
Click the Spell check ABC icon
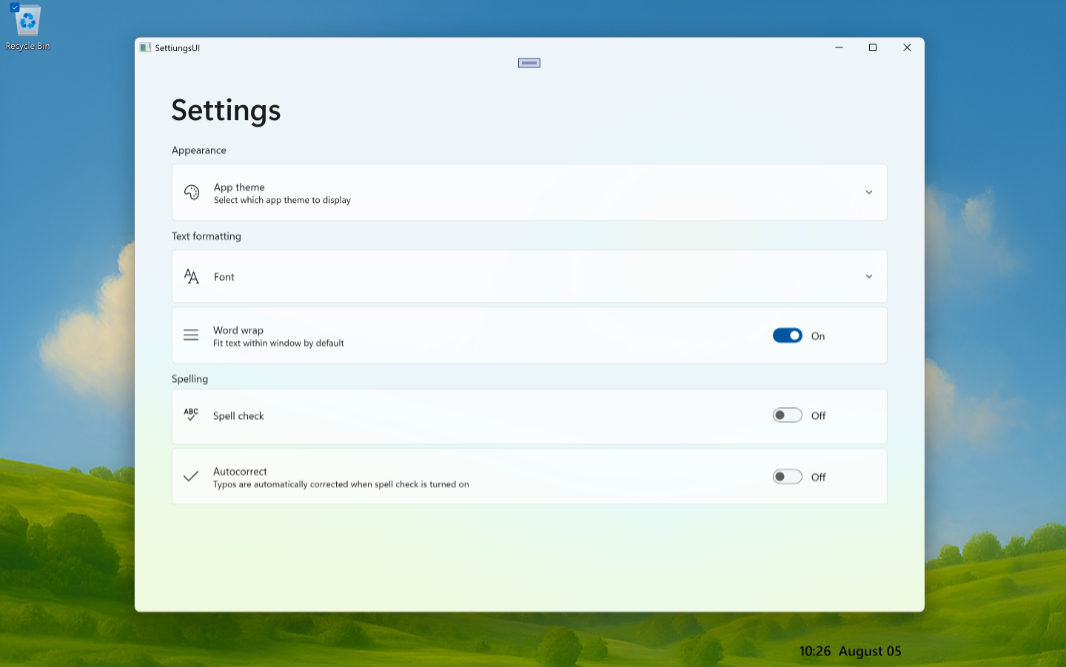coord(191,415)
